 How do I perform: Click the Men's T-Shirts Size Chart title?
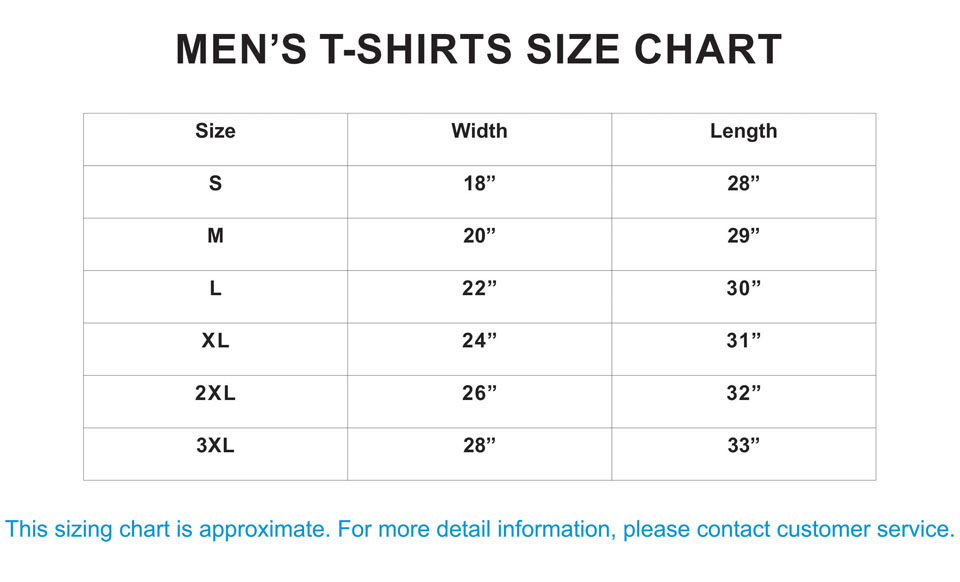coord(479,50)
